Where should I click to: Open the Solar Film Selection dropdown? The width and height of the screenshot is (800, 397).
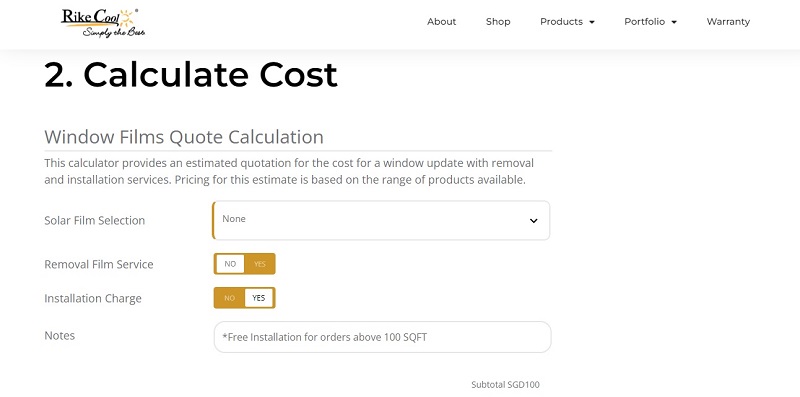[381, 220]
